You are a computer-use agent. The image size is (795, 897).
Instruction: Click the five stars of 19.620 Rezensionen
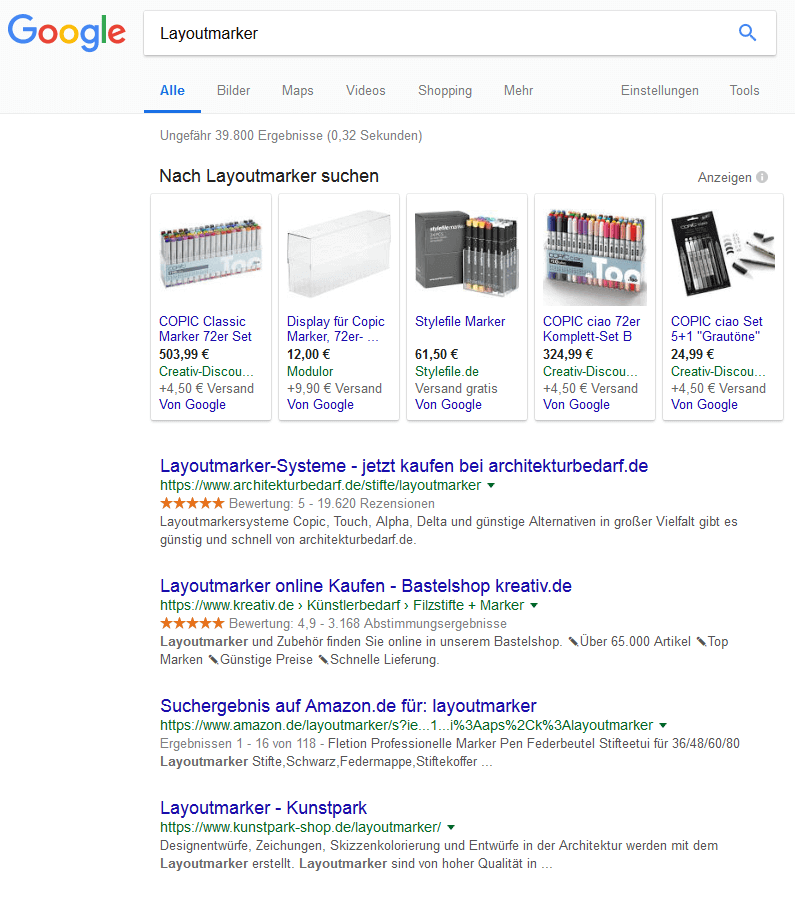coord(192,503)
